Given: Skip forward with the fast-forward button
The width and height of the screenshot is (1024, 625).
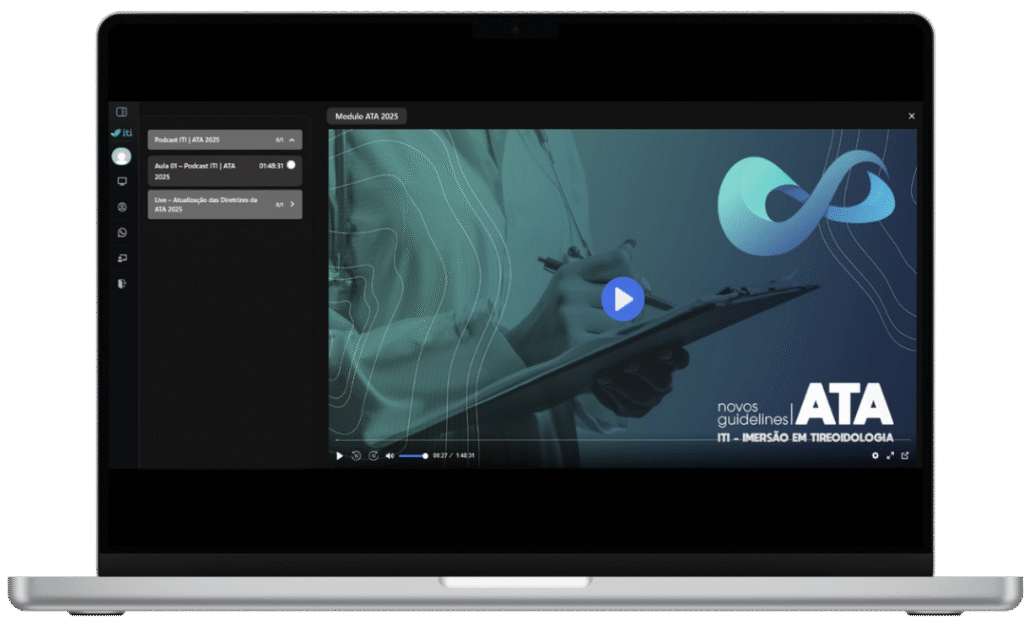Looking at the screenshot, I should click(x=373, y=456).
